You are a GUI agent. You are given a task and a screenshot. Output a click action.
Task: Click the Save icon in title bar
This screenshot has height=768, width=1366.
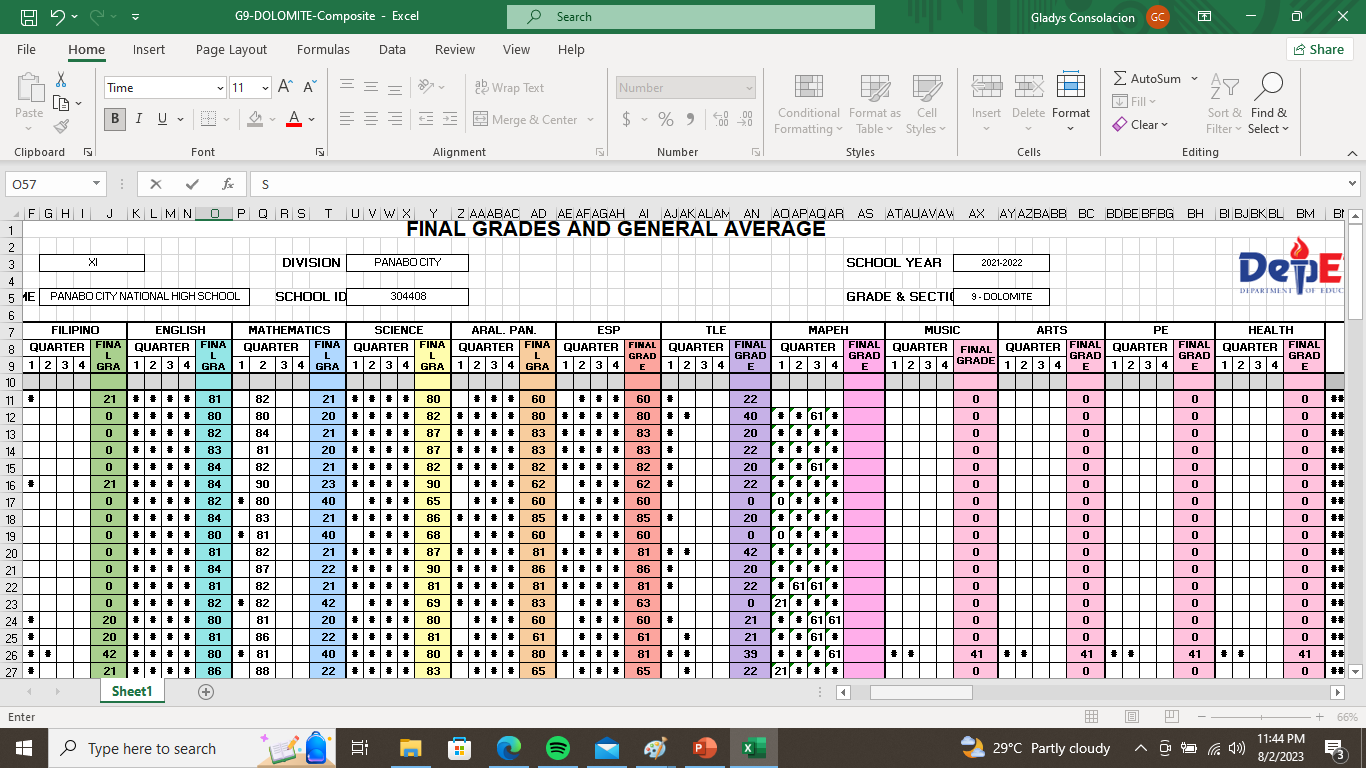[29, 17]
